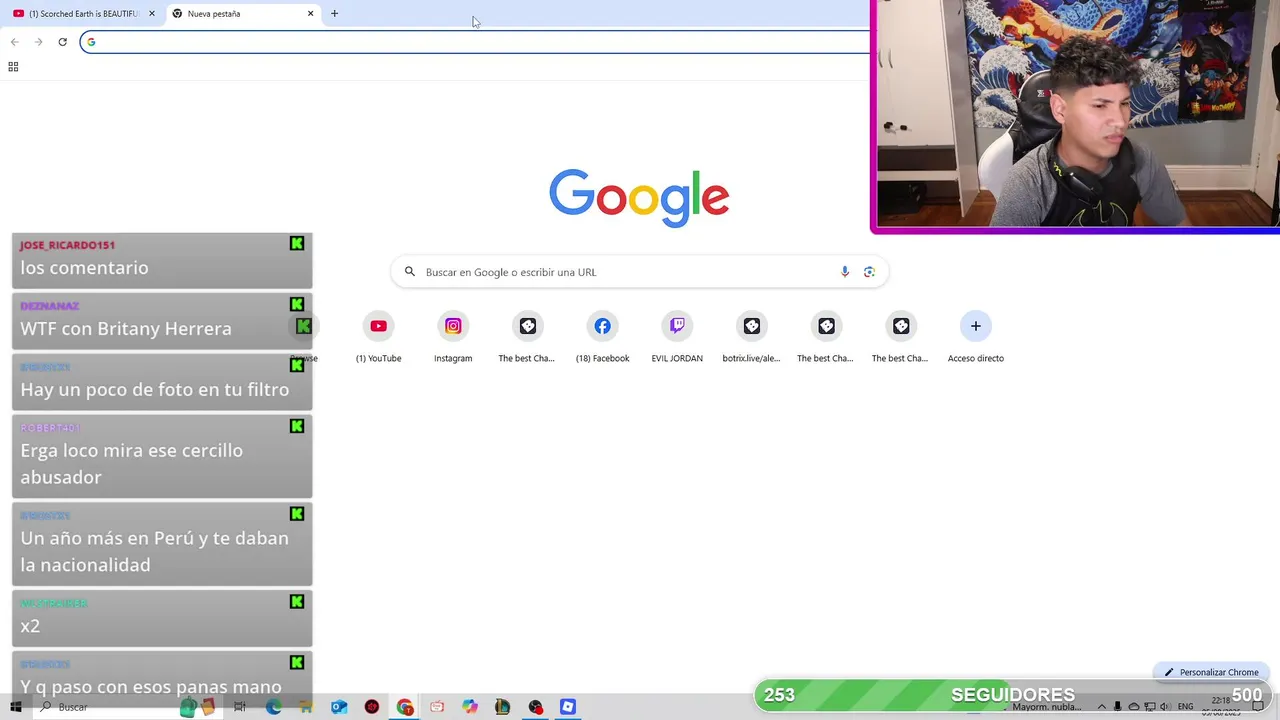This screenshot has height=720, width=1280.
Task: Open the YouTube shortcut
Action: point(378,338)
